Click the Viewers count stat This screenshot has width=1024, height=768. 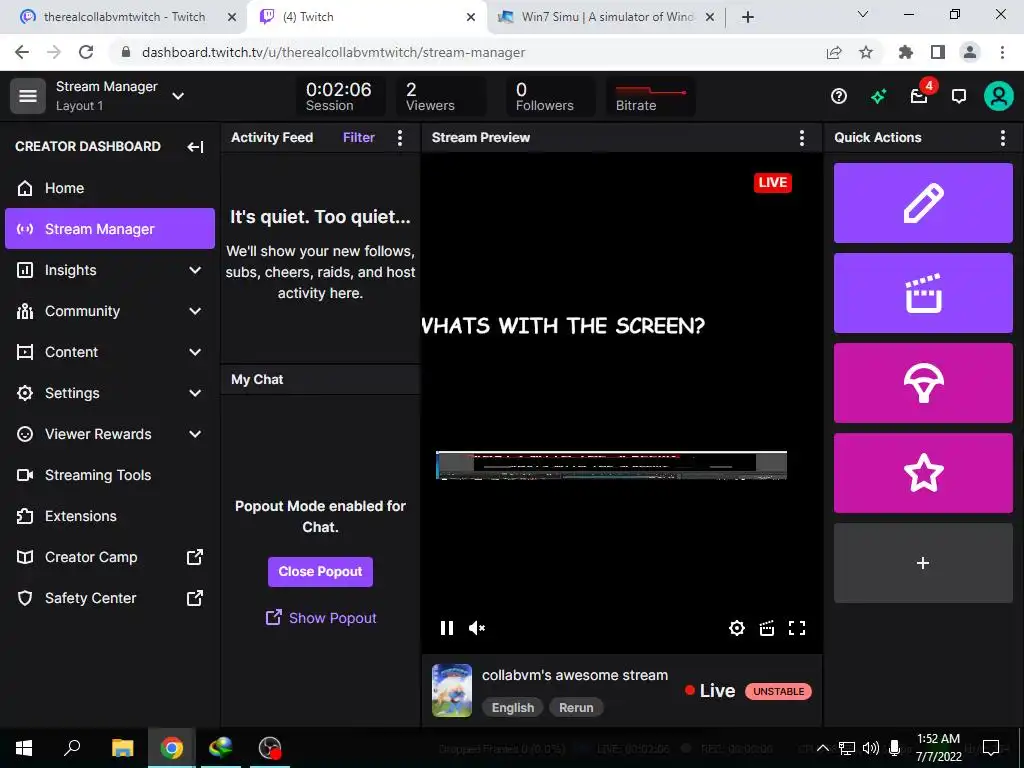pyautogui.click(x=441, y=97)
